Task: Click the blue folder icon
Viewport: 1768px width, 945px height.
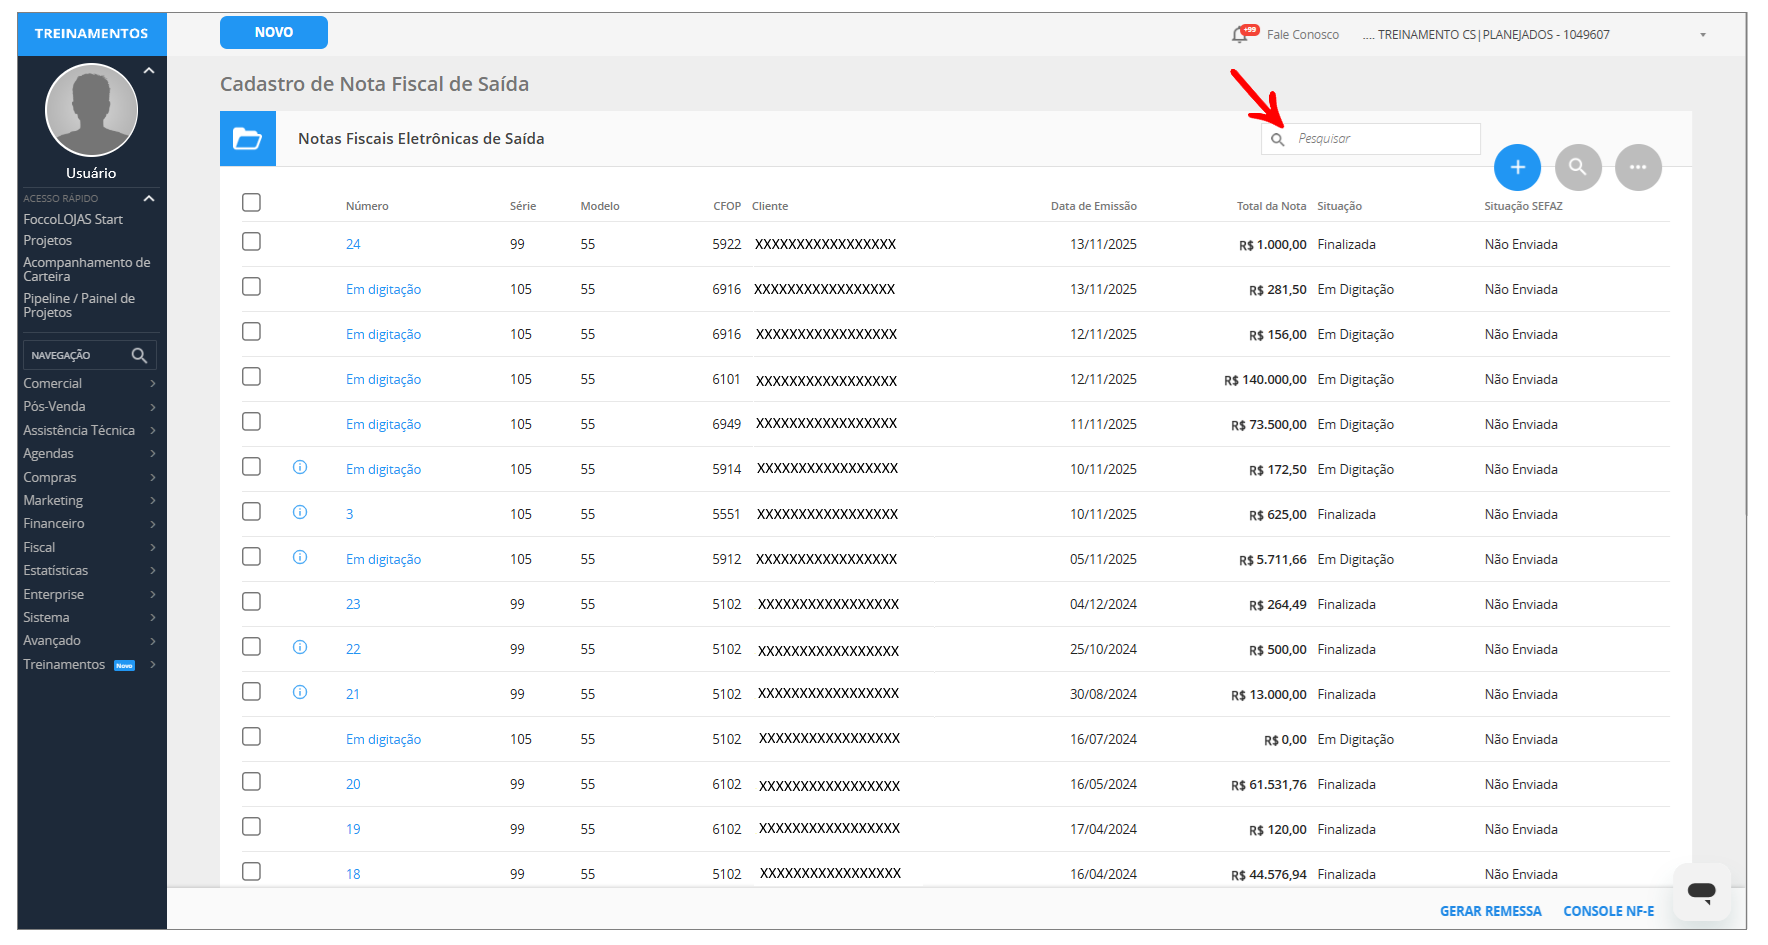Action: 248,139
